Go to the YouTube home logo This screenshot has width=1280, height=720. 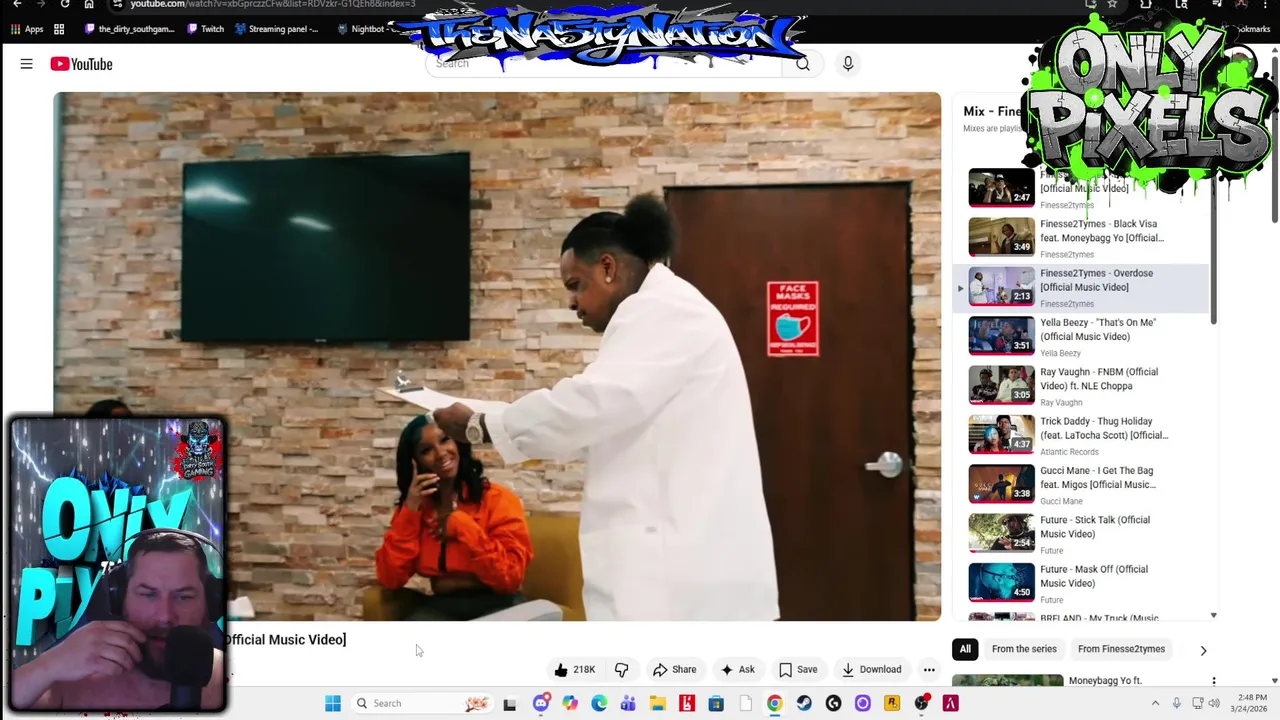pos(81,64)
